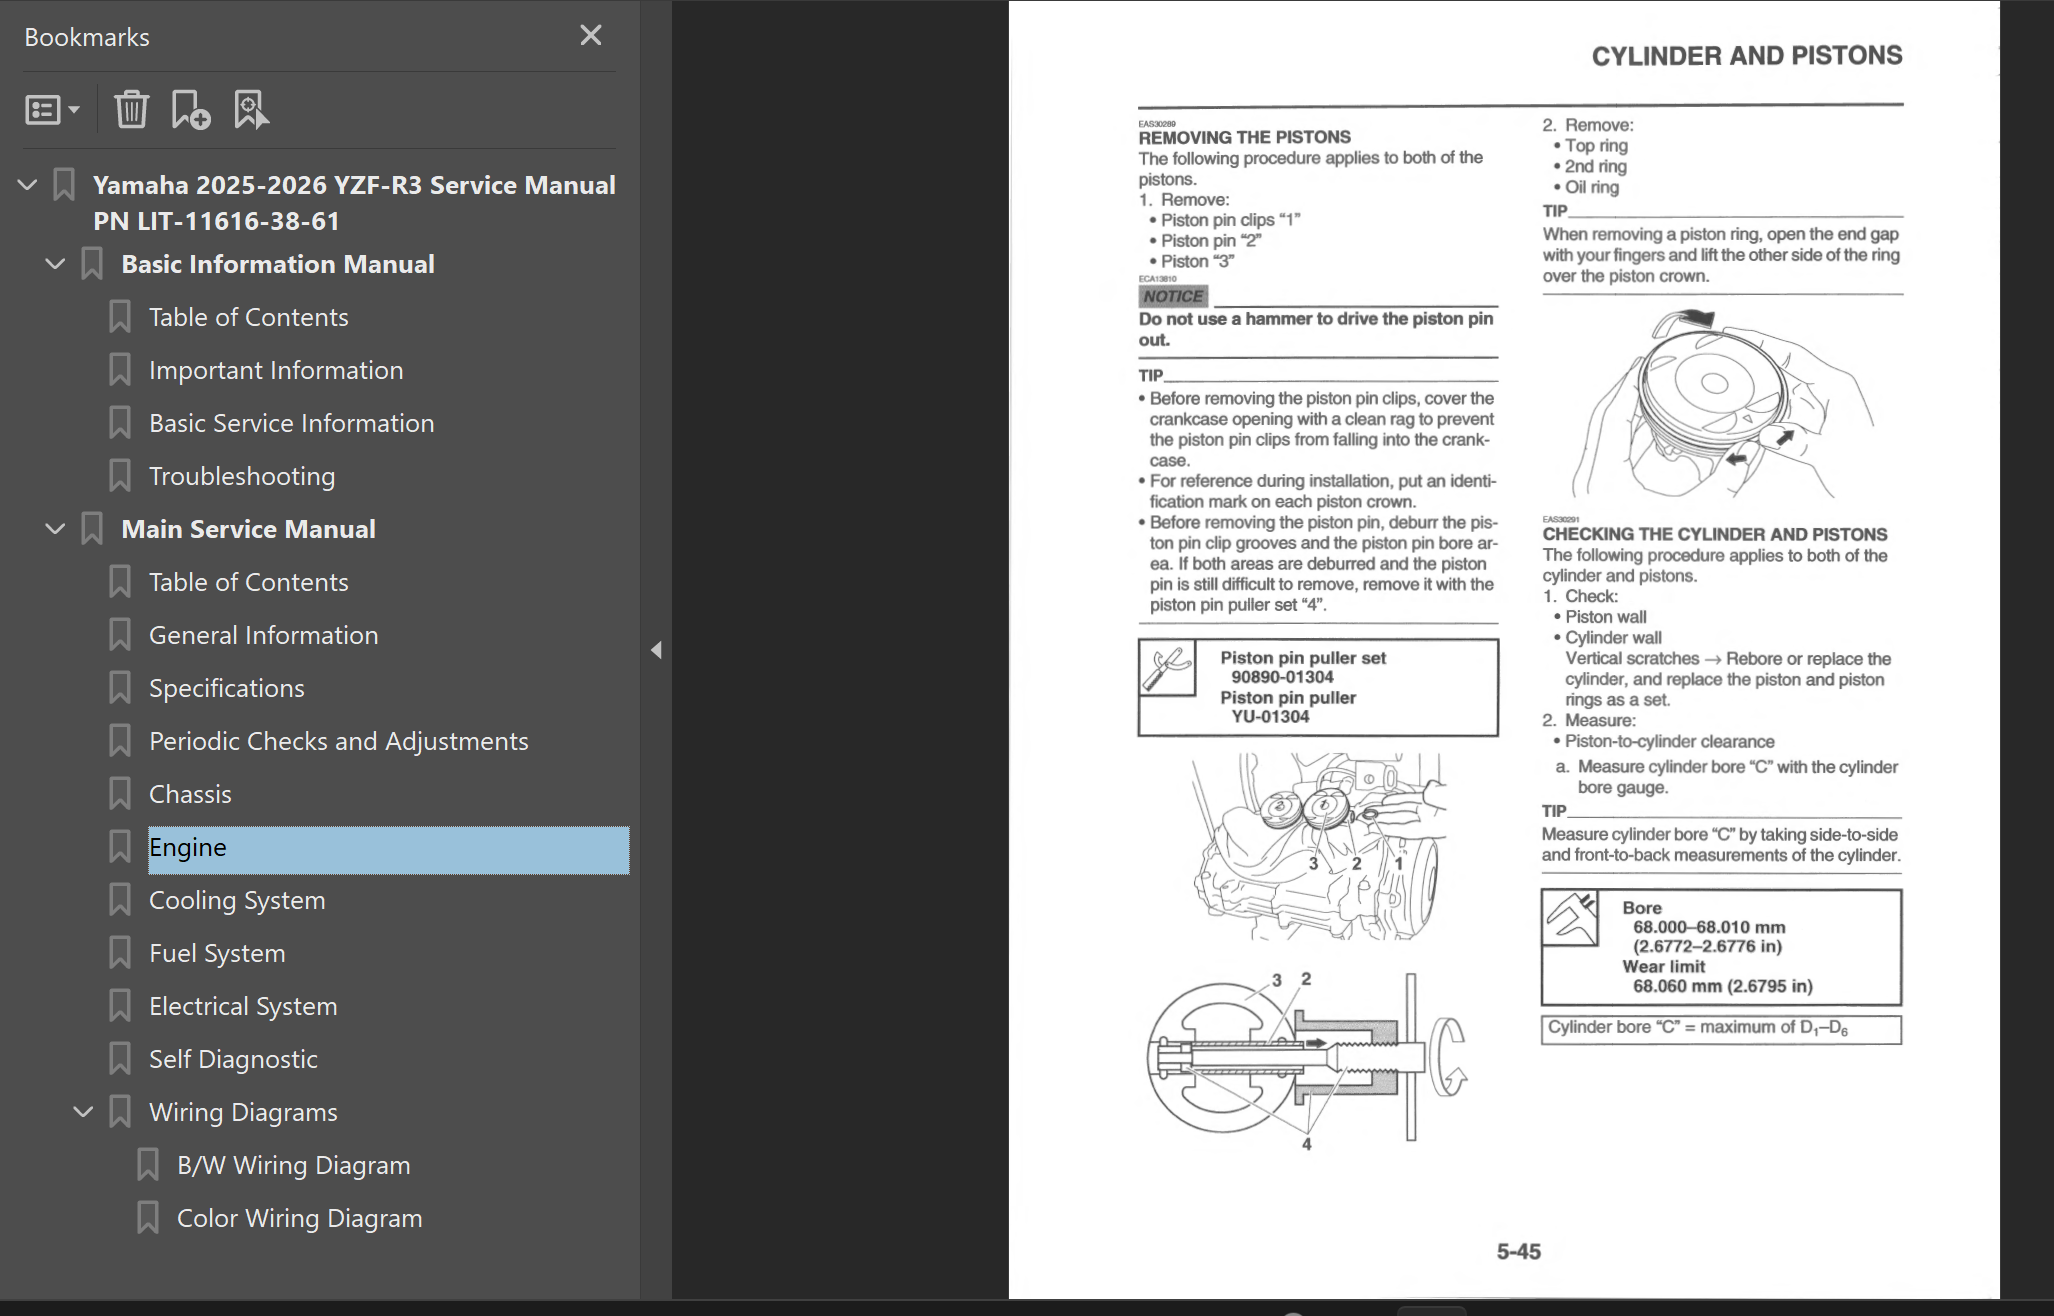Click the bookmark icon beside Chassis
Viewport: 2054px width, 1316px height.
pyautogui.click(x=120, y=794)
